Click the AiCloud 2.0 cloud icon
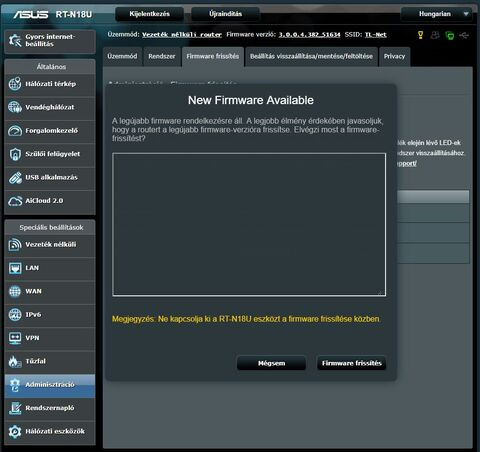 [15, 201]
